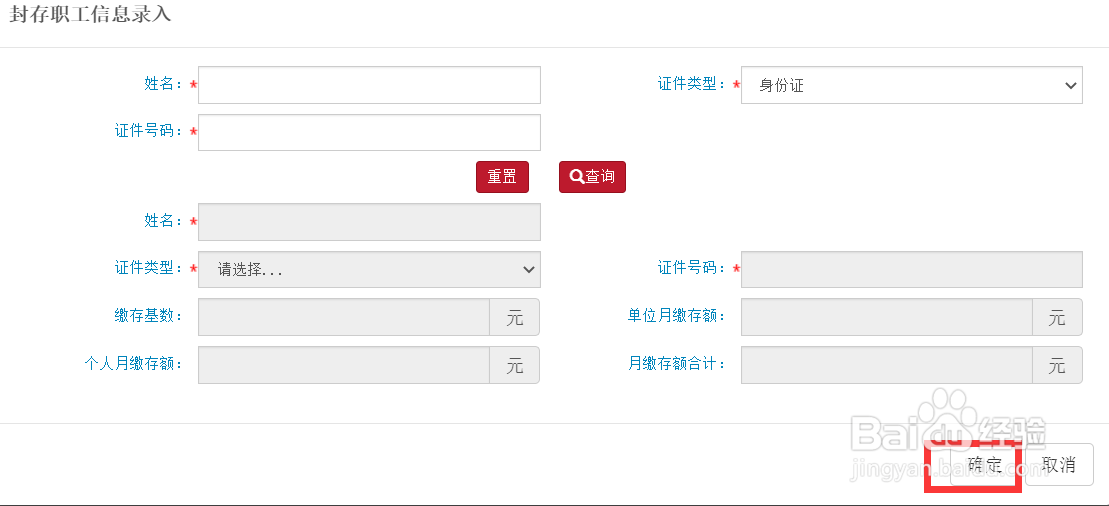Focus the top 证件号码 input field
This screenshot has width=1109, height=506.
(x=369, y=132)
